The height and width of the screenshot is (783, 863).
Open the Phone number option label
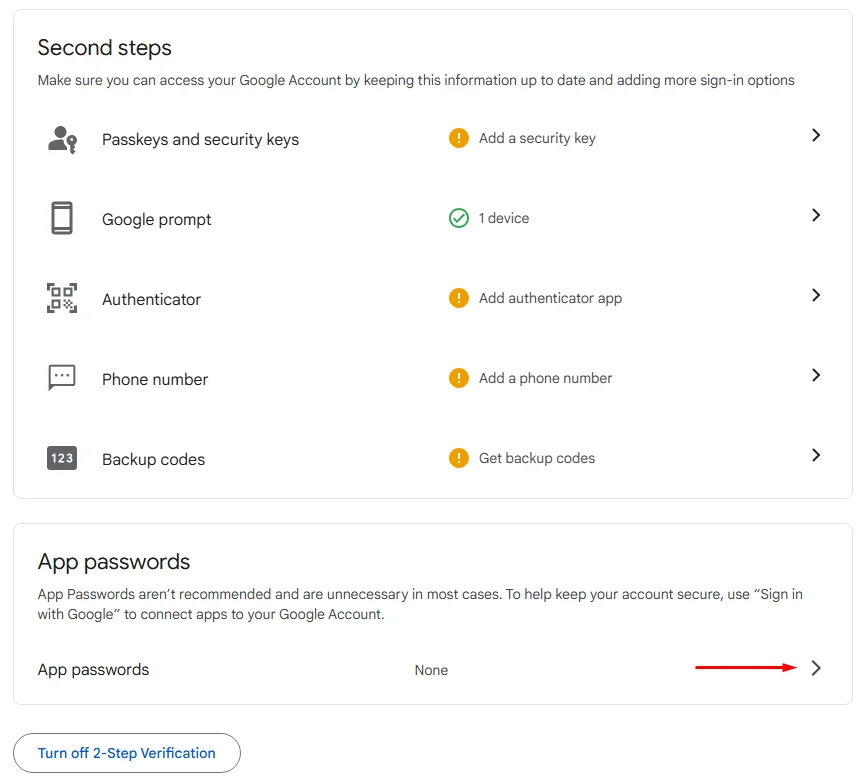click(x=155, y=379)
